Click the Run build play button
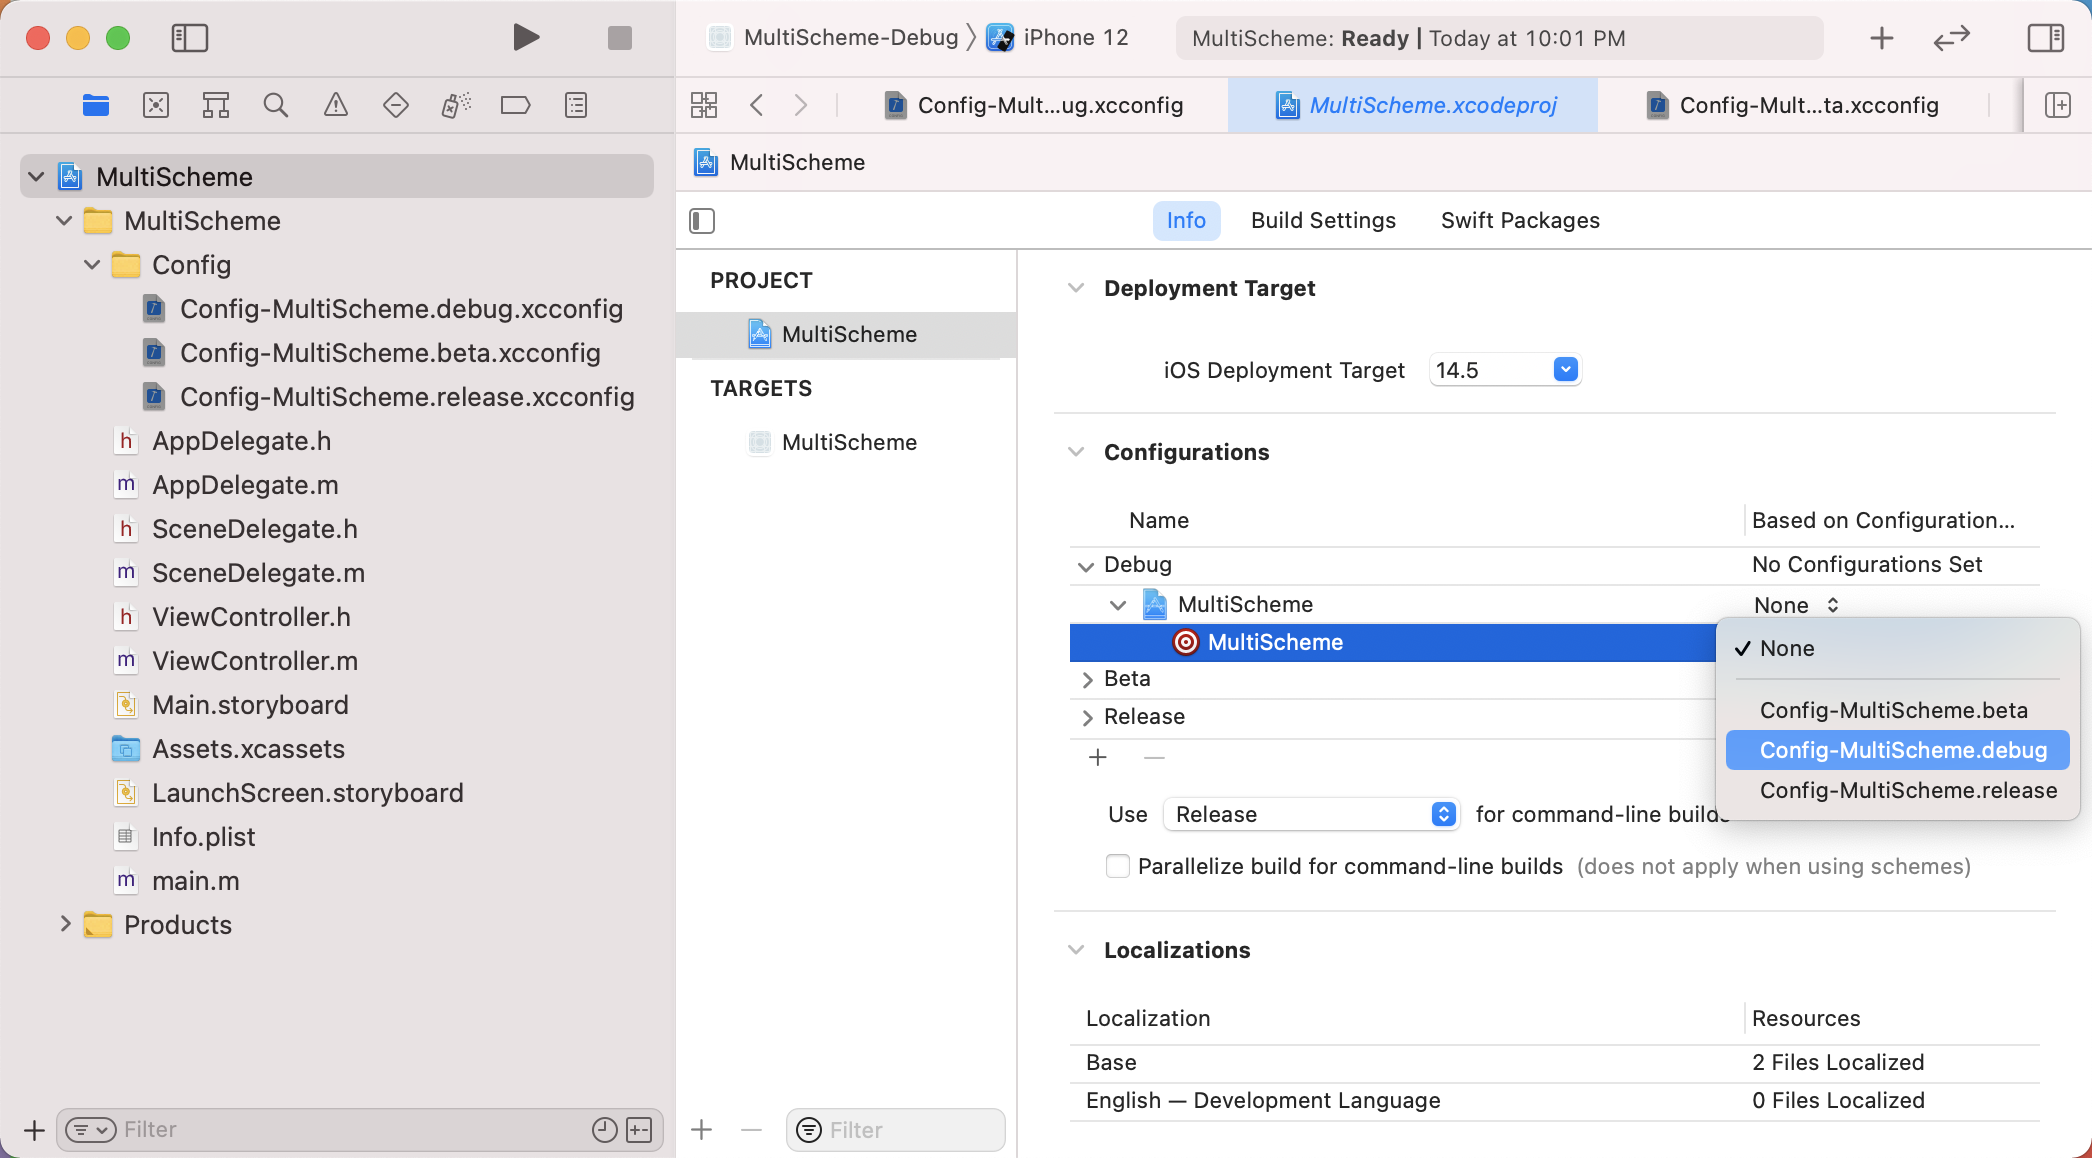 pos(525,38)
